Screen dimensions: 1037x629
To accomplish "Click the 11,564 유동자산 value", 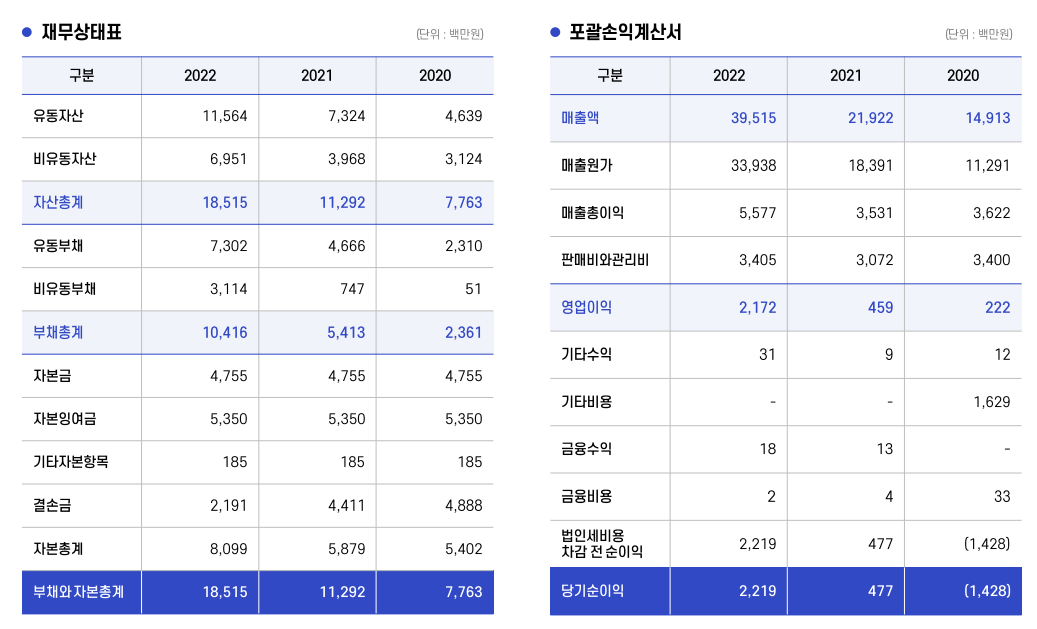I will (x=225, y=116).
